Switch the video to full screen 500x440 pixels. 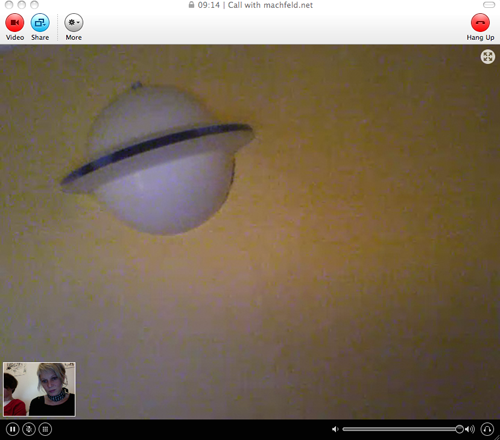[488, 57]
